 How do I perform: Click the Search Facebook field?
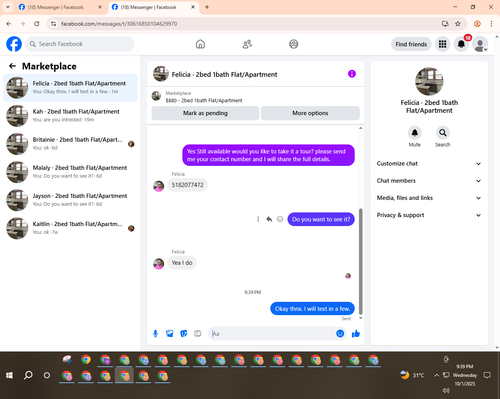pyautogui.click(x=80, y=44)
